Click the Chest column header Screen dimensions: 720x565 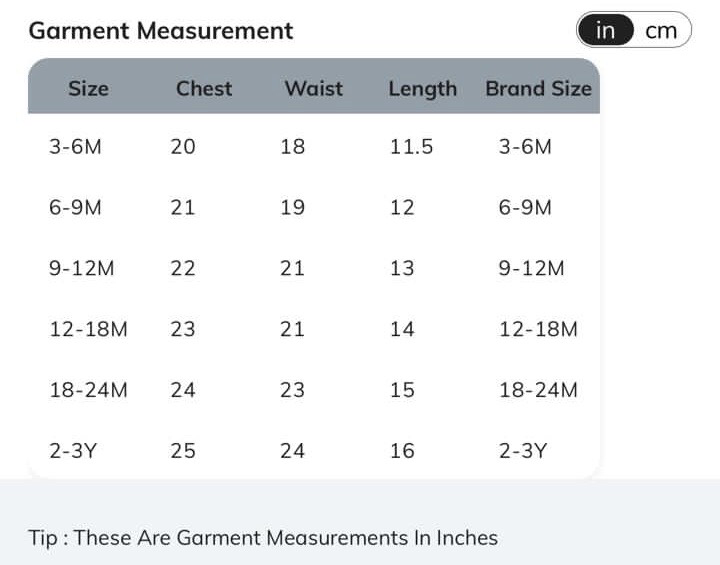[204, 88]
